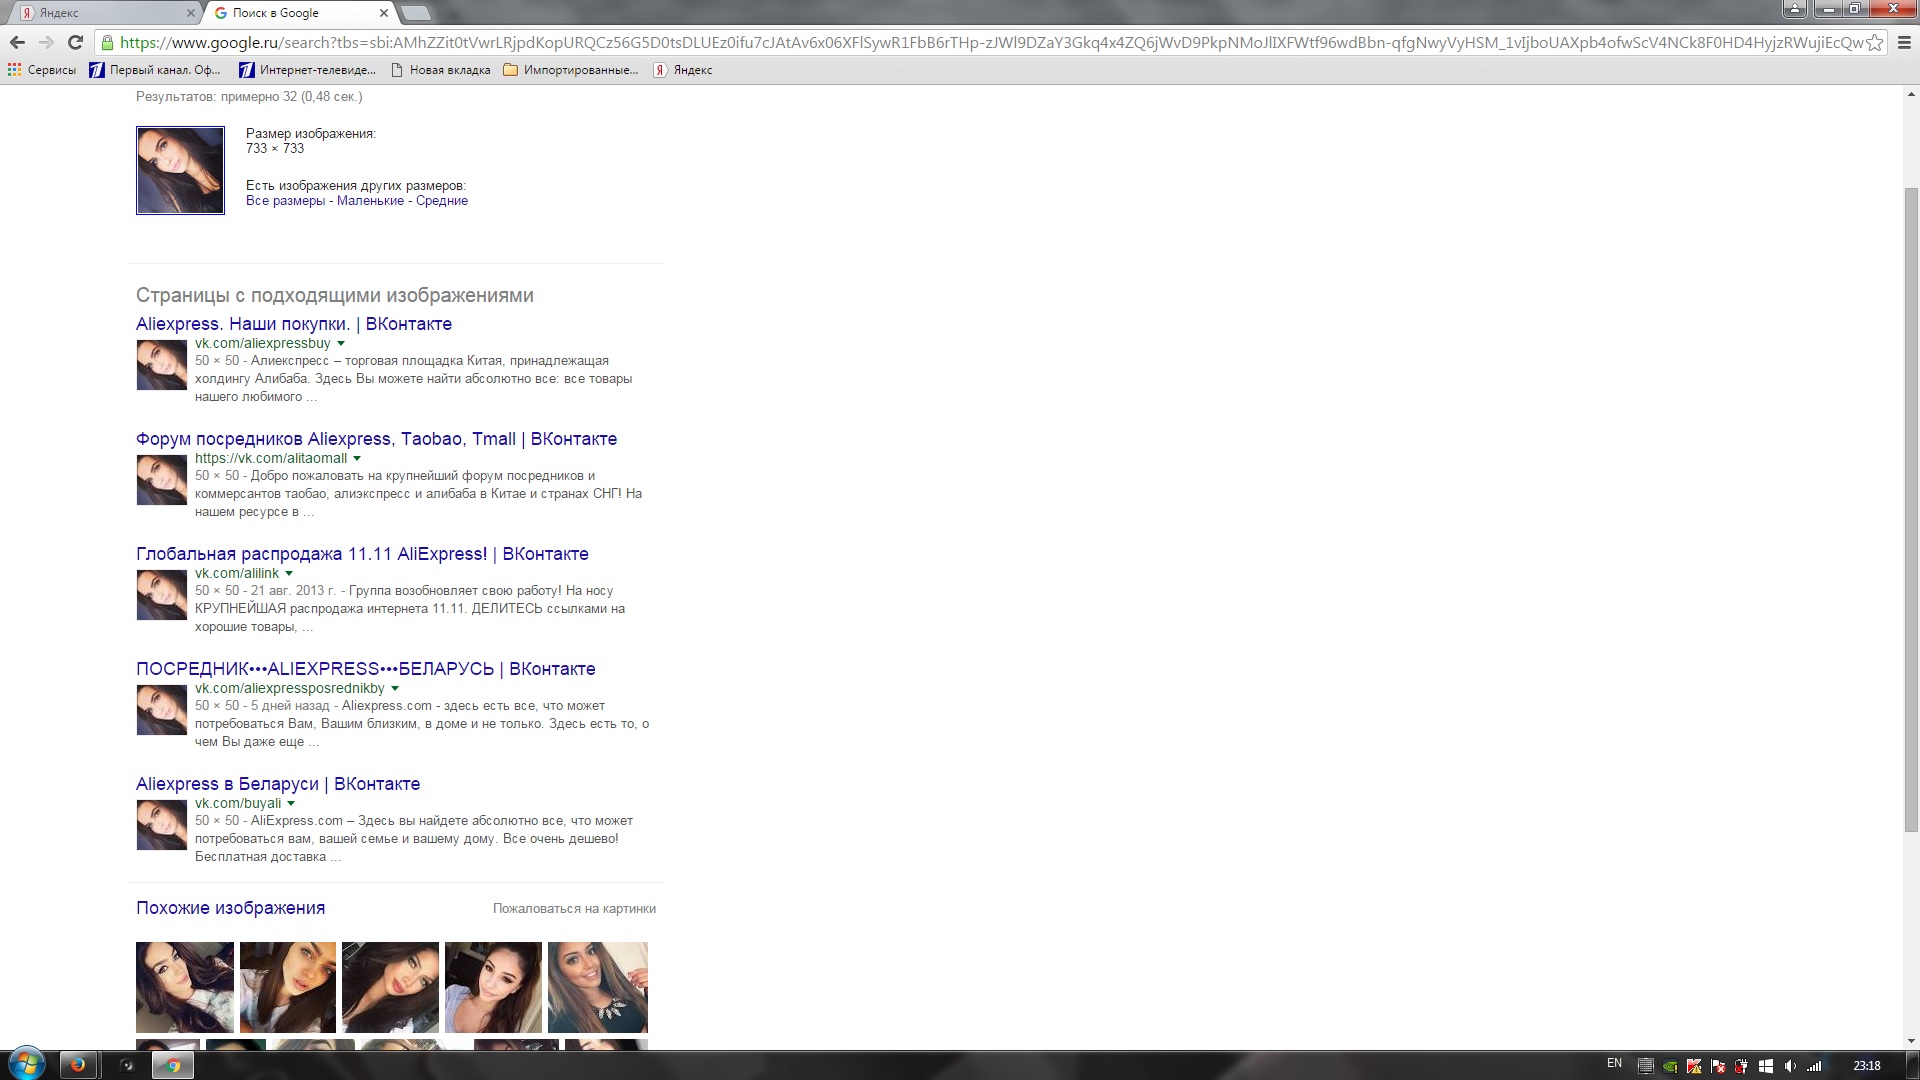
Task: Open the Похожие изображения heading link
Action: click(230, 908)
